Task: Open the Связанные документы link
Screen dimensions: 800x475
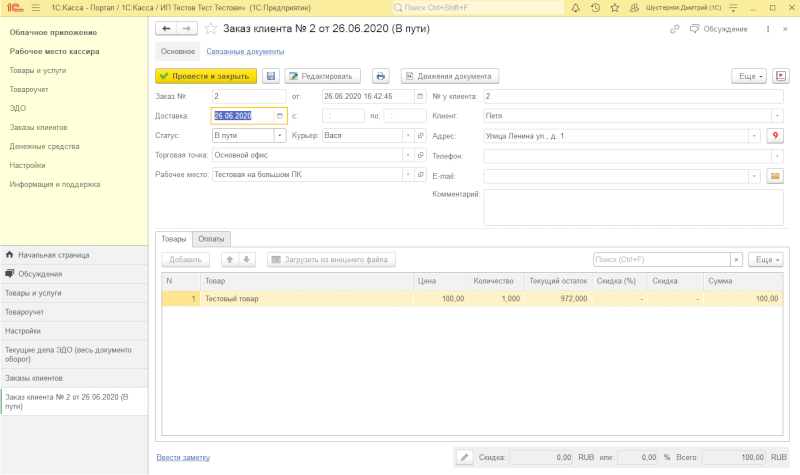Action: click(x=245, y=52)
